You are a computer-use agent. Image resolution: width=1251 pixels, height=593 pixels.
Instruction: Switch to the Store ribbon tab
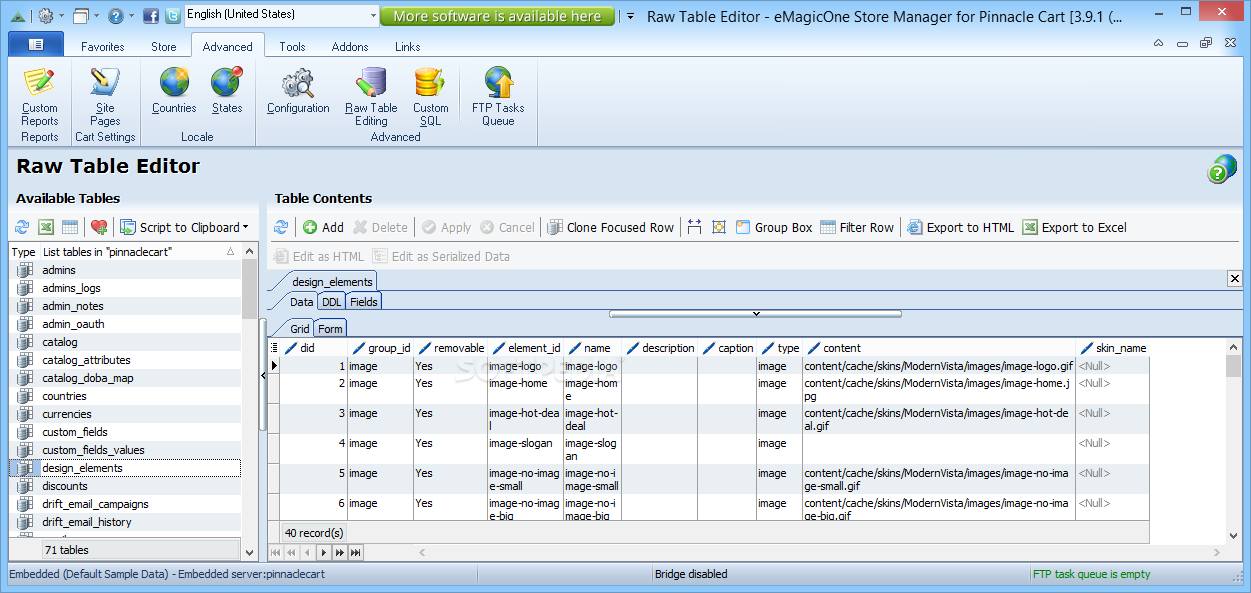[164, 46]
